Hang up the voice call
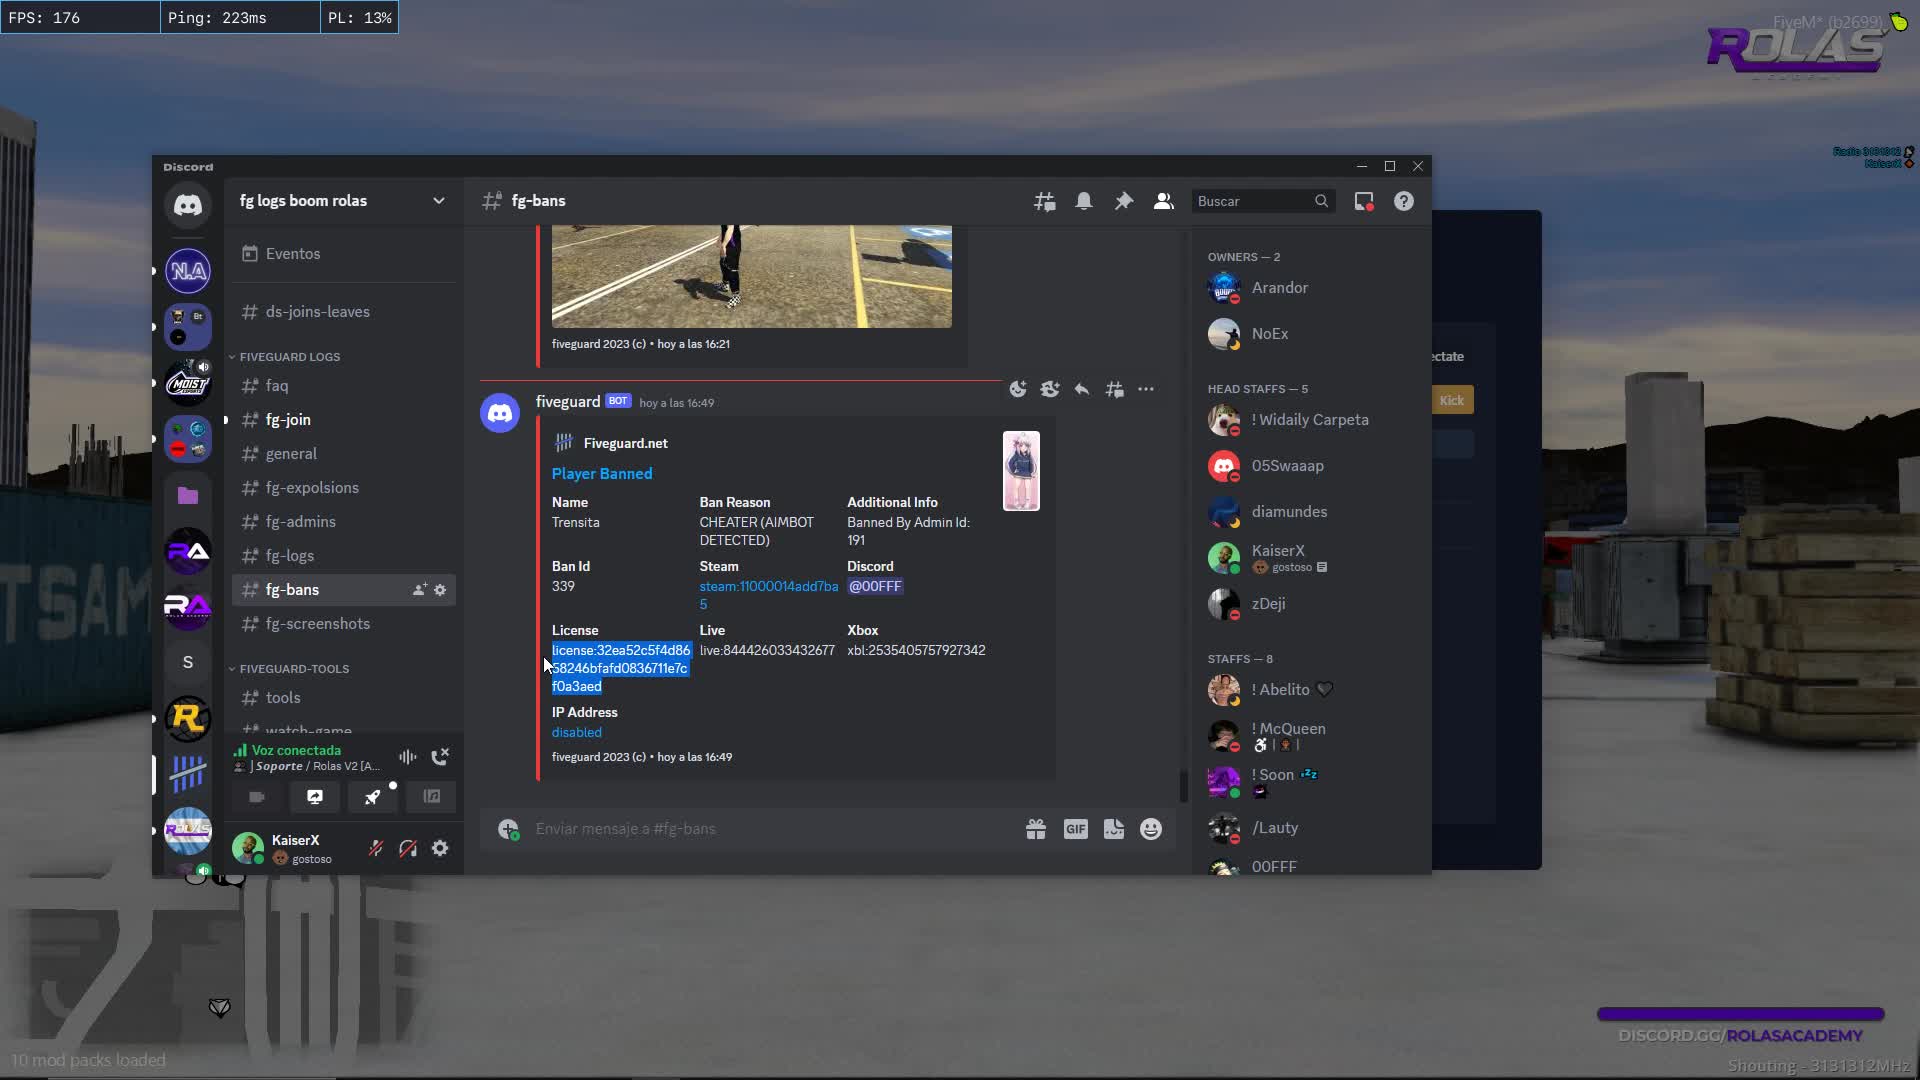1920x1080 pixels. click(440, 756)
